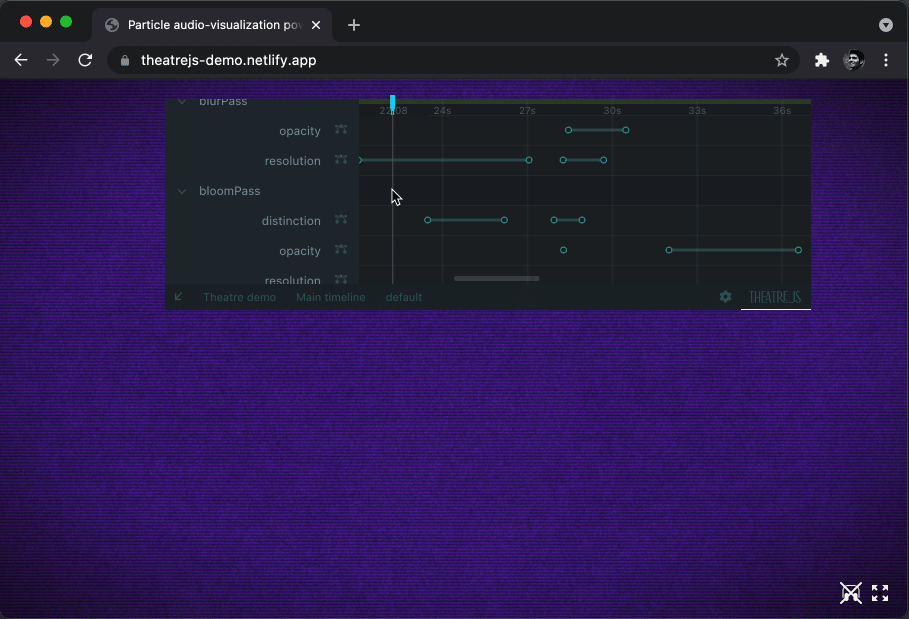Image resolution: width=909 pixels, height=619 pixels.
Task: Select the Particle audio-visualization browser tab
Action: click(x=214, y=25)
